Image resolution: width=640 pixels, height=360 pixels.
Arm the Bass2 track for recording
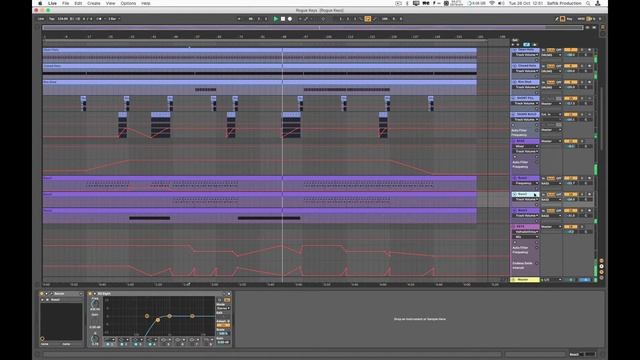589,194
